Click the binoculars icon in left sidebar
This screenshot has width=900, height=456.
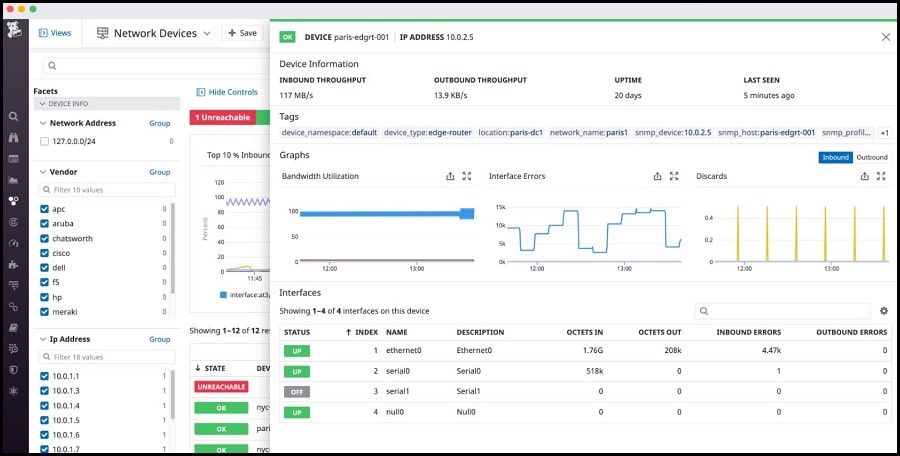(x=14, y=138)
